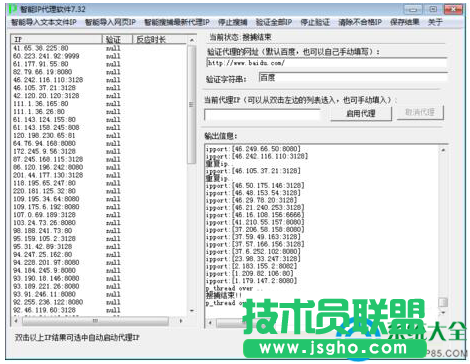
Task: Select the row 46.242.116.110:3128 in the IP list
Action: coord(48,80)
